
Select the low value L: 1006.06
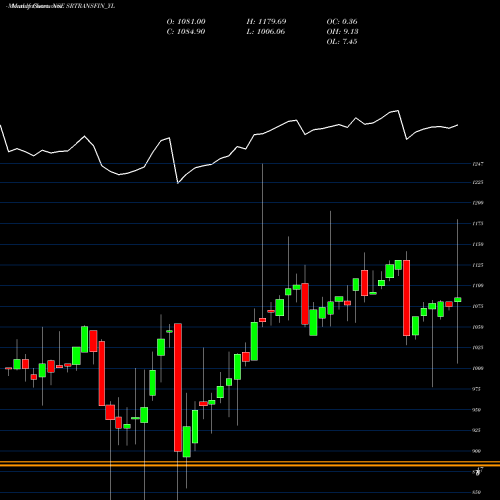coord(266,32)
